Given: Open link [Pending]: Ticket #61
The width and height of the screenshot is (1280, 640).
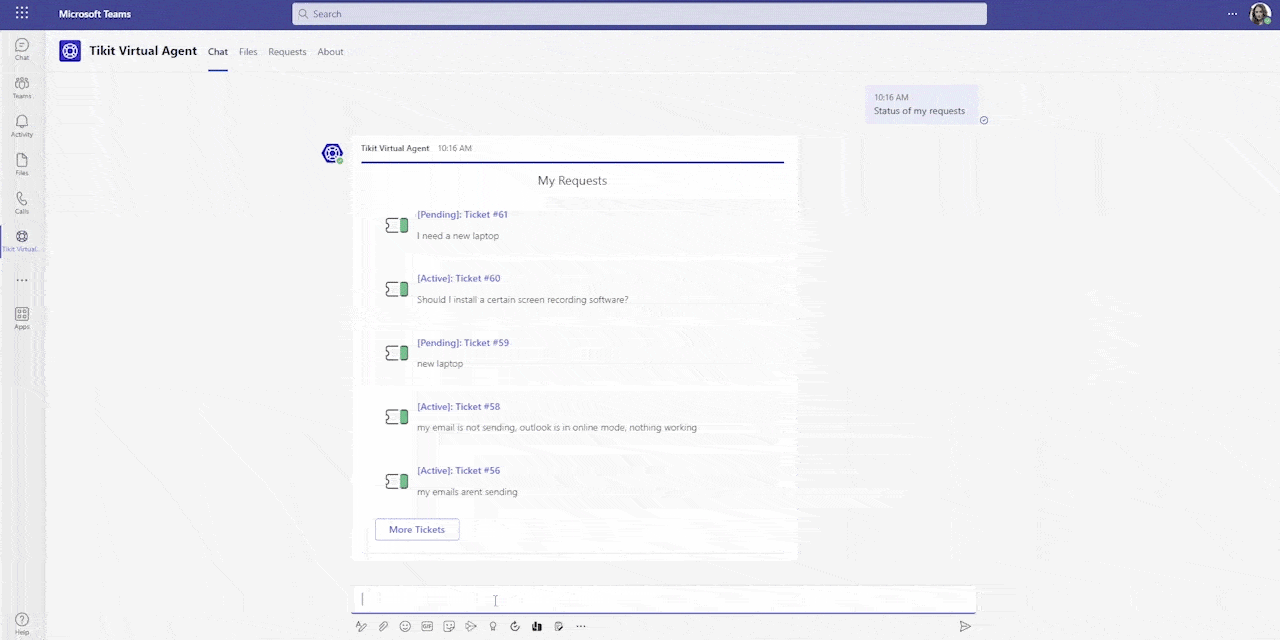Looking at the screenshot, I should 462,214.
